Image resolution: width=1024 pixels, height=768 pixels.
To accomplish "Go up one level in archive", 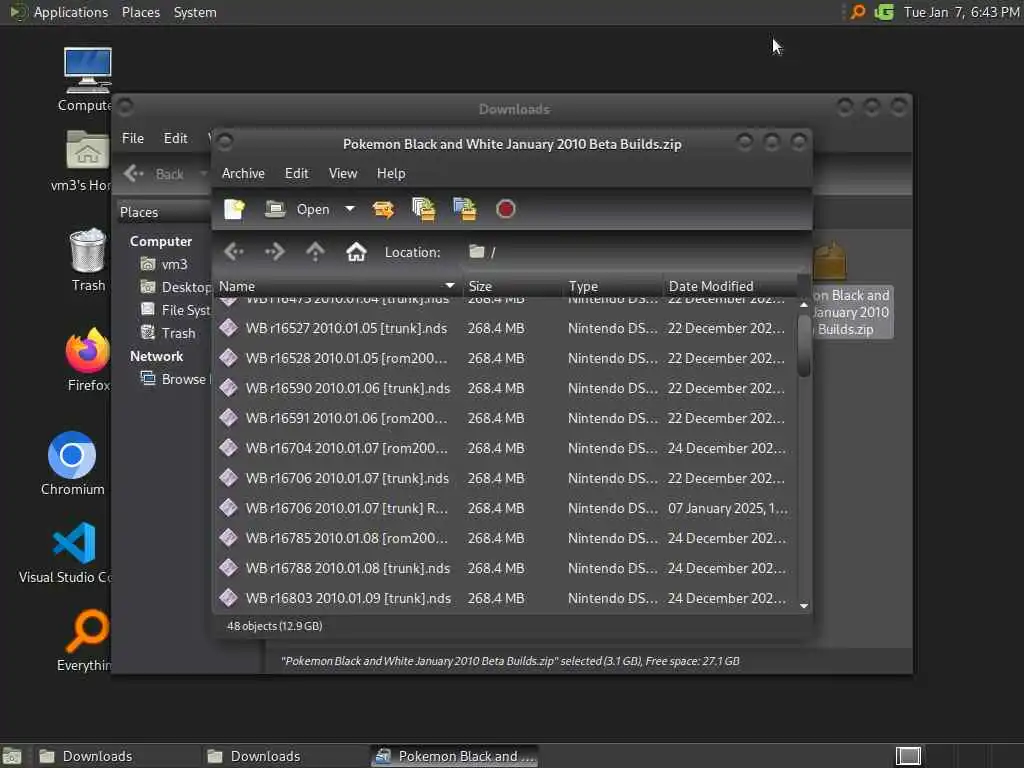I will pyautogui.click(x=315, y=251).
